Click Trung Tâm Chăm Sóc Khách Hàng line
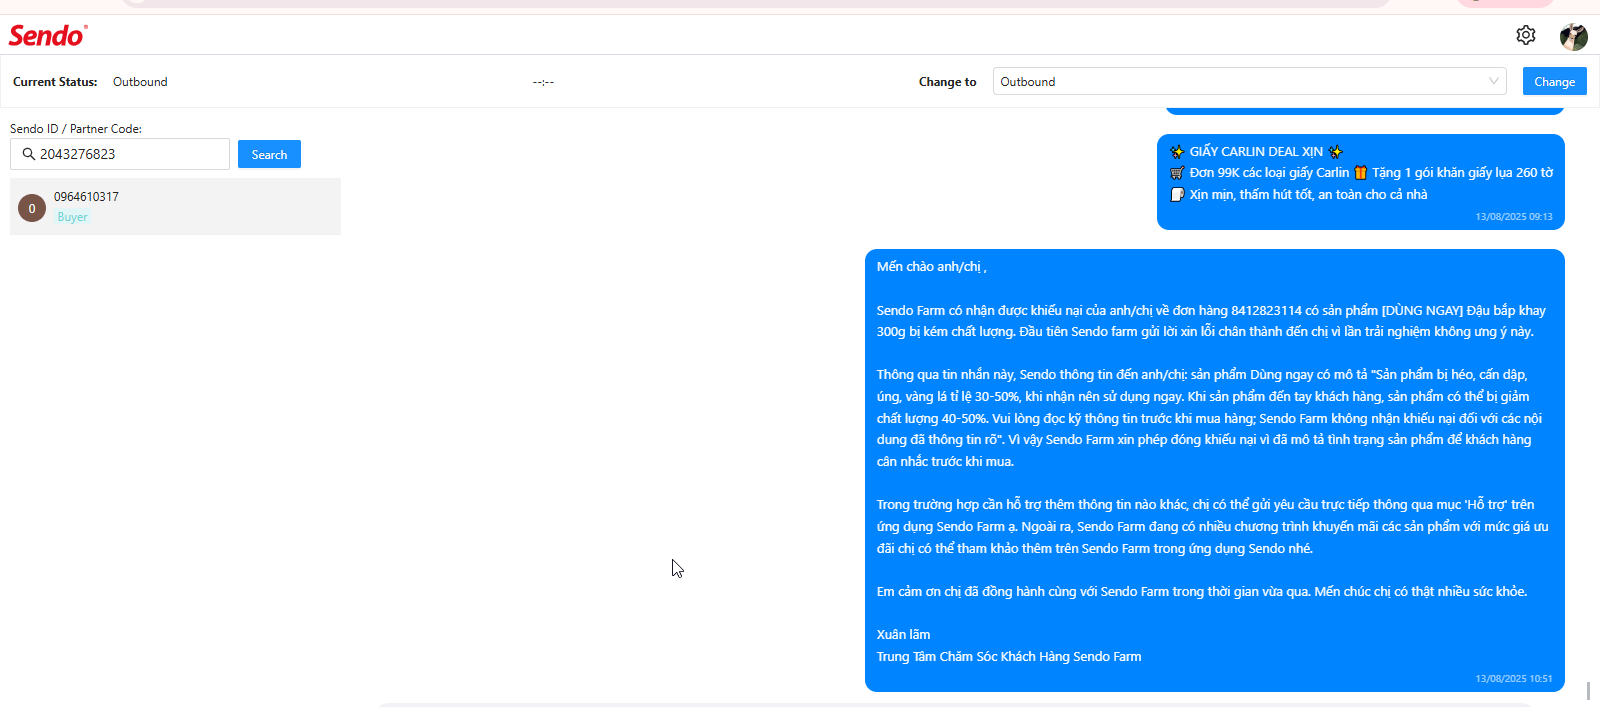Screen dimensions: 1600x707 click(1009, 657)
